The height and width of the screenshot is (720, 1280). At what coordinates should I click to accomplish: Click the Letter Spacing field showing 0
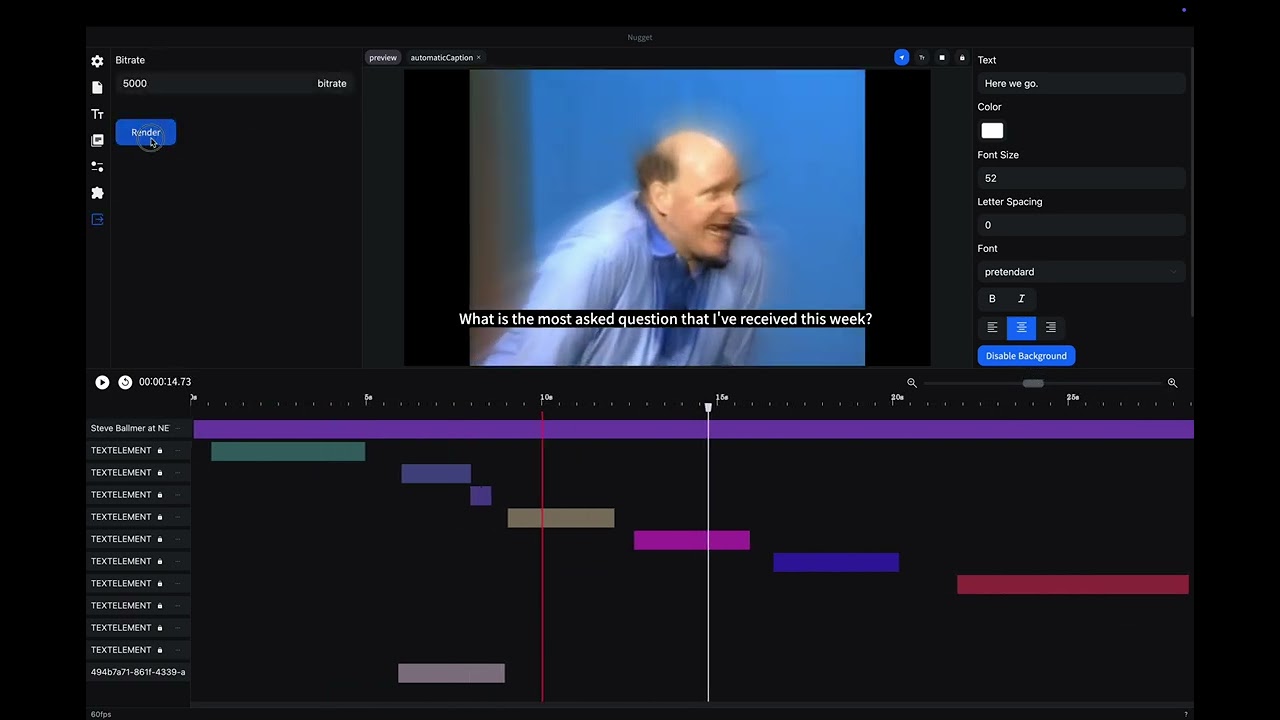1081,225
